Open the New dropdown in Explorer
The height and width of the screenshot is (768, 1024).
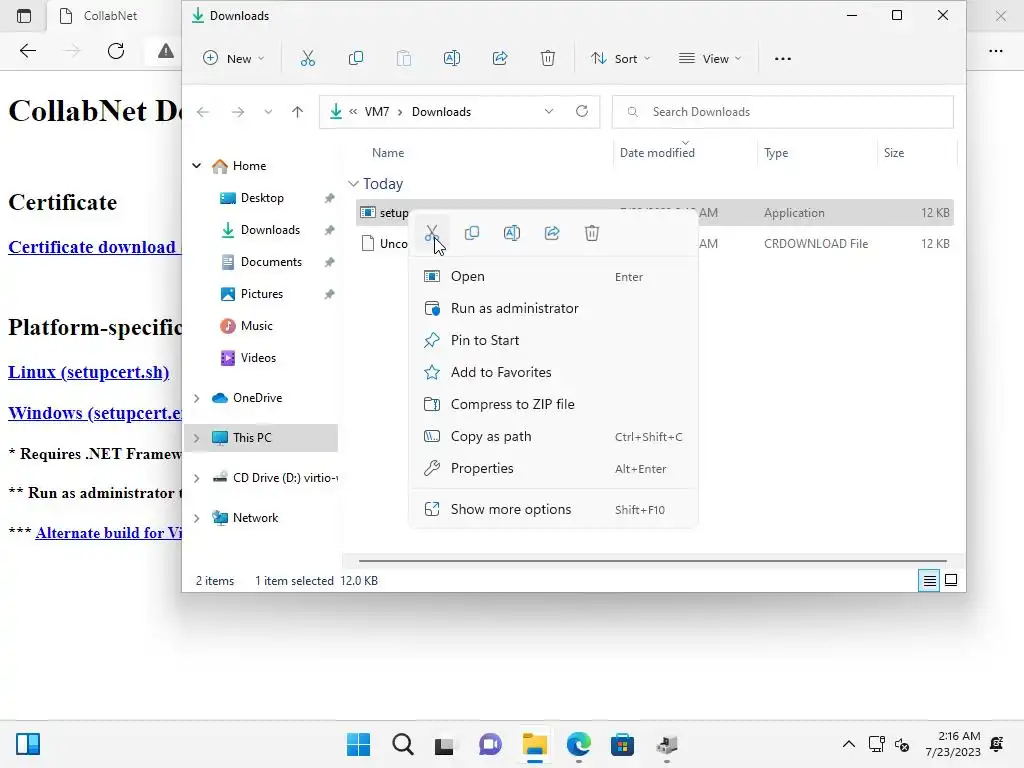click(x=234, y=59)
